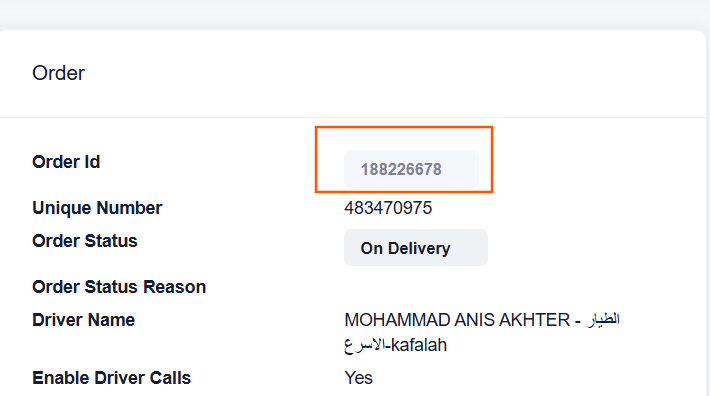Click the divider line below Order heading
Screen dimensions: 710x396
pos(353,118)
